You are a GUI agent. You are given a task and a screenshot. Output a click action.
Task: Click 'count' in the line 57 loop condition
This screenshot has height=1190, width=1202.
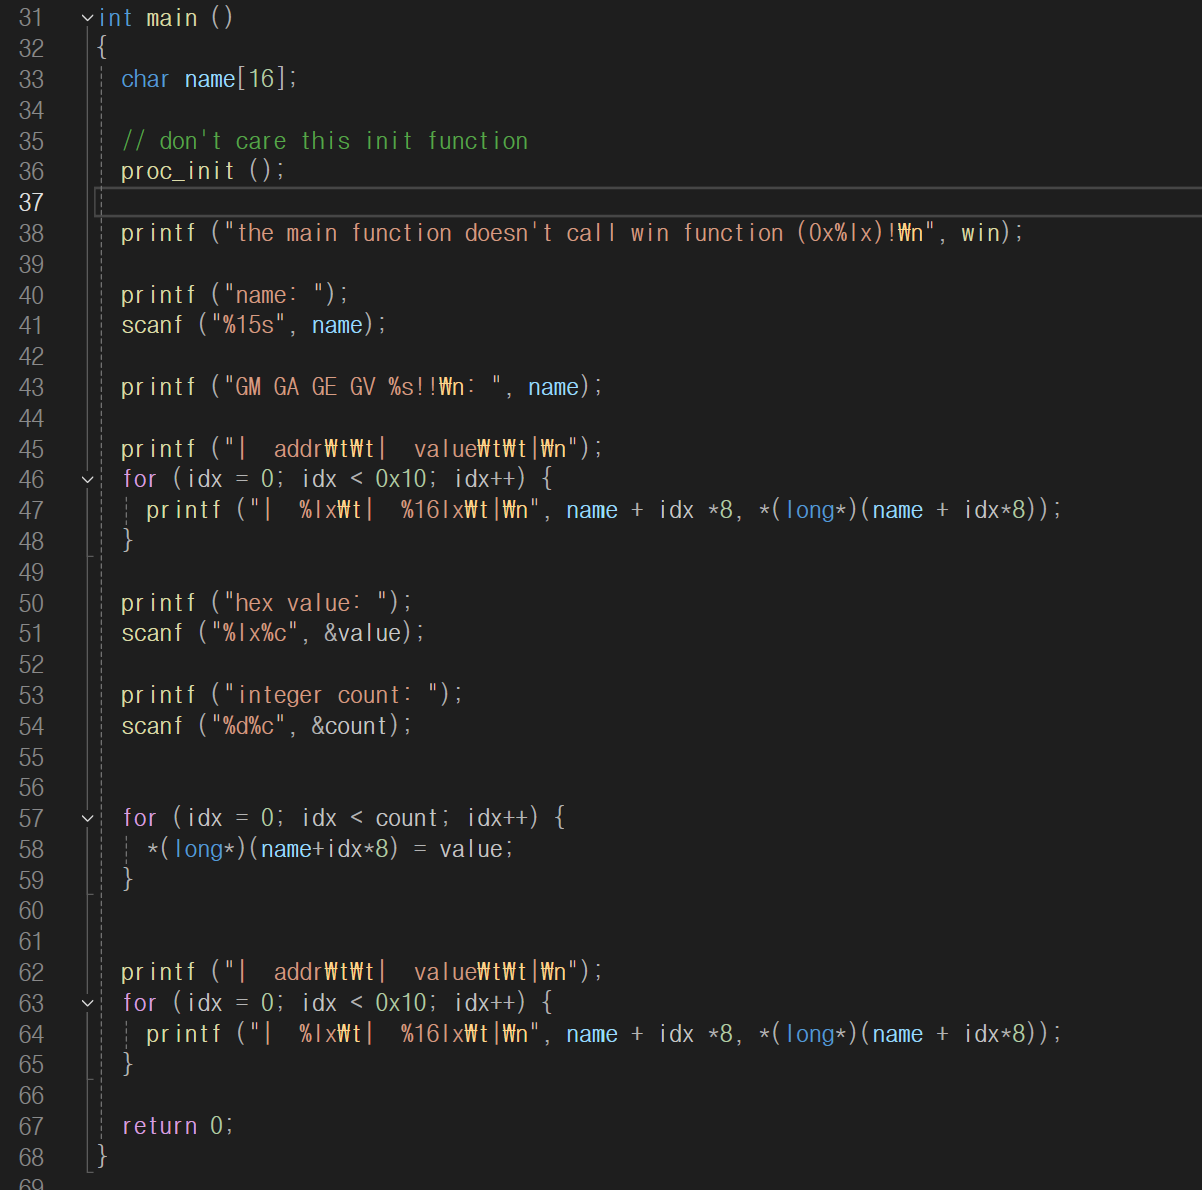click(407, 818)
